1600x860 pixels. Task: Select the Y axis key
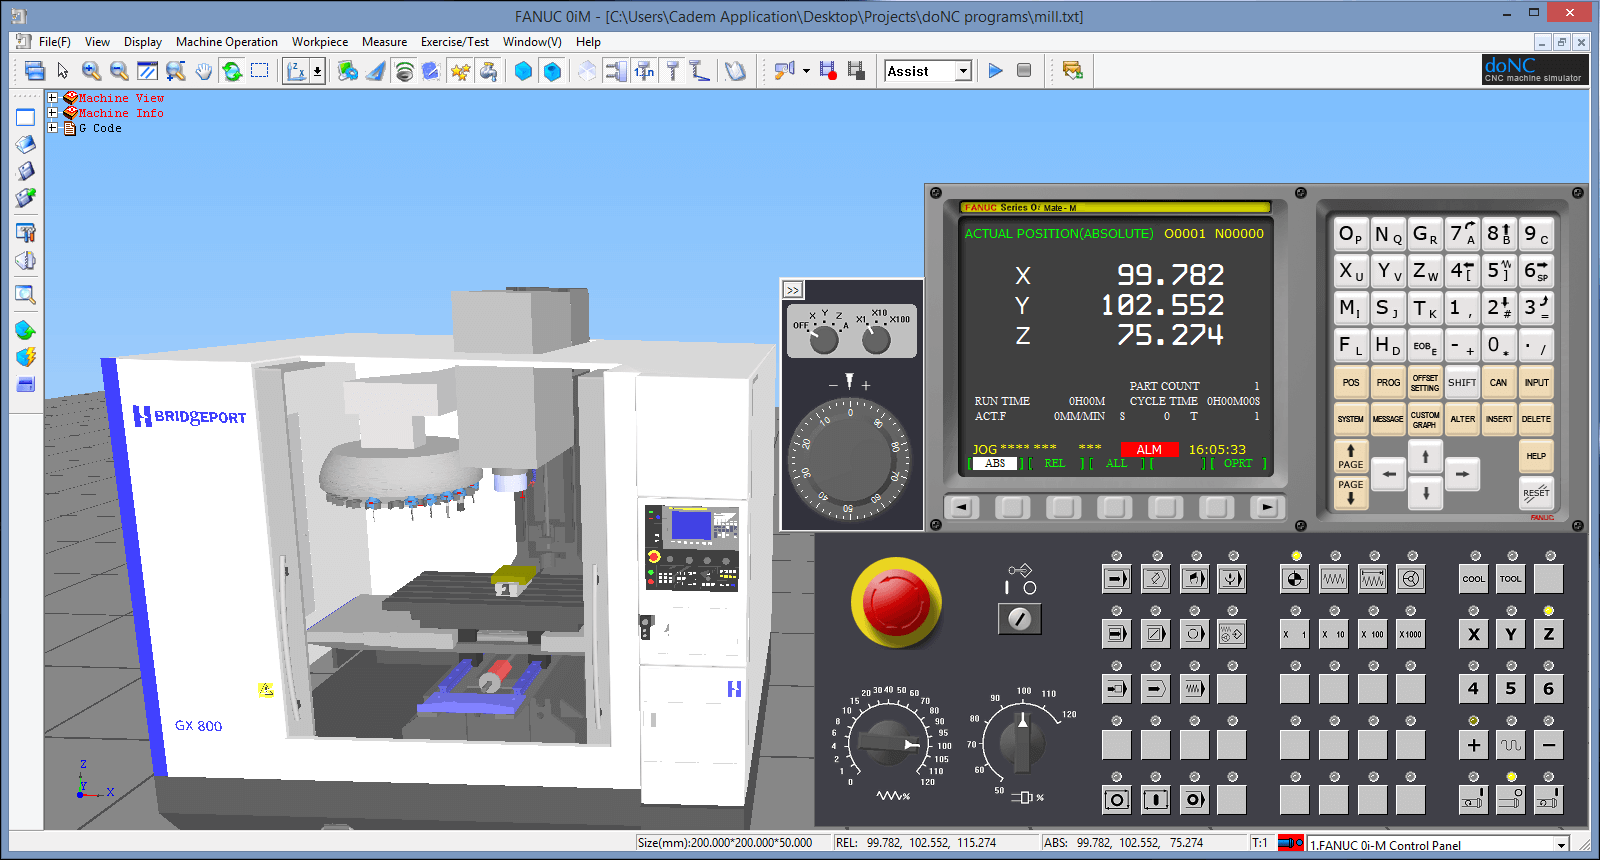coord(1511,634)
